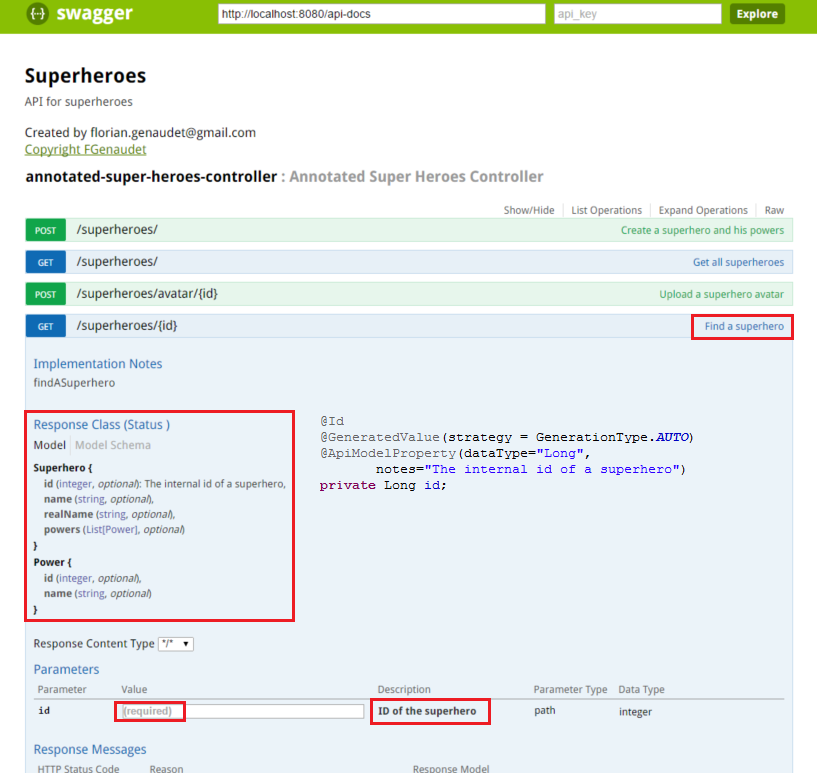The width and height of the screenshot is (817, 773).
Task: Click the Response Messages heading
Action: (x=90, y=750)
